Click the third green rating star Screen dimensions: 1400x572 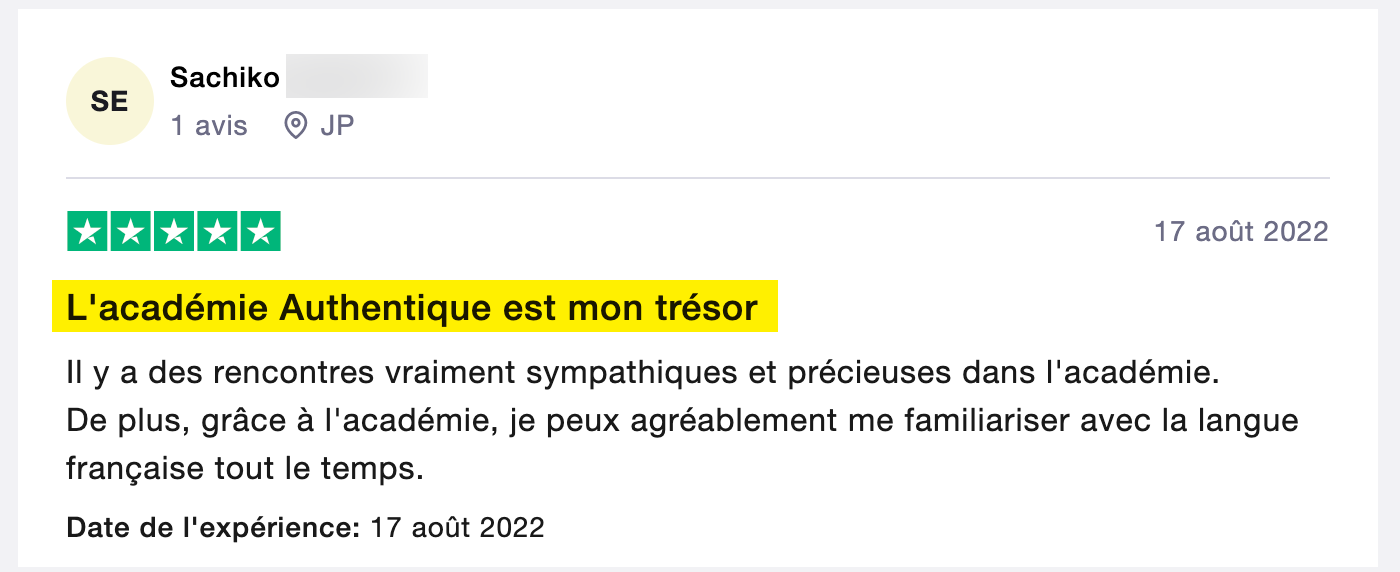(174, 232)
